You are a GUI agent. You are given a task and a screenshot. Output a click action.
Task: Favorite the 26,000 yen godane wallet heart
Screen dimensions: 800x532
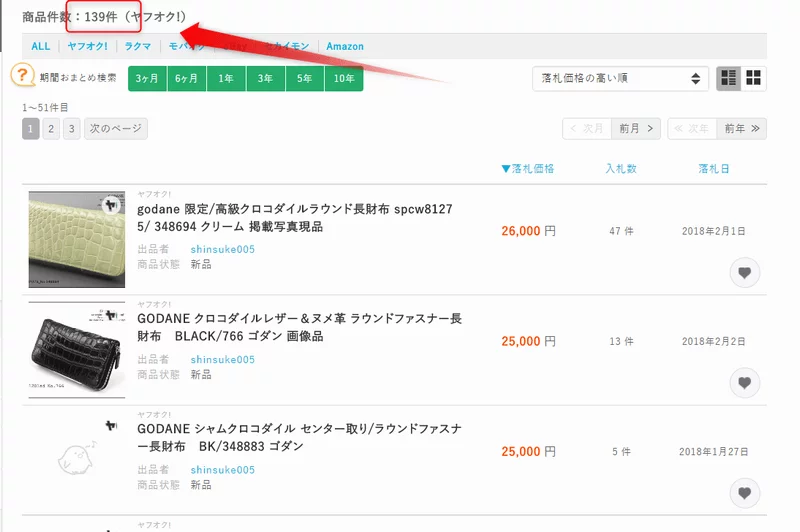744,272
